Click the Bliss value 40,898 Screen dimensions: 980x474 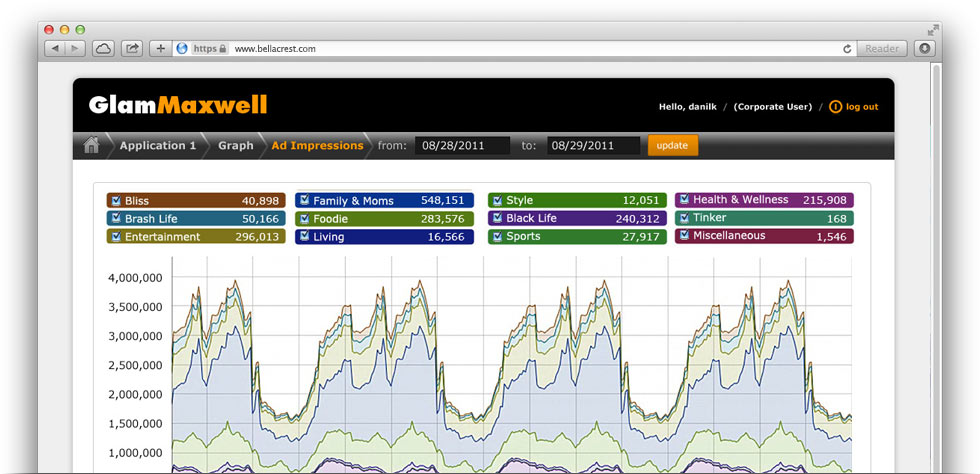click(261, 201)
